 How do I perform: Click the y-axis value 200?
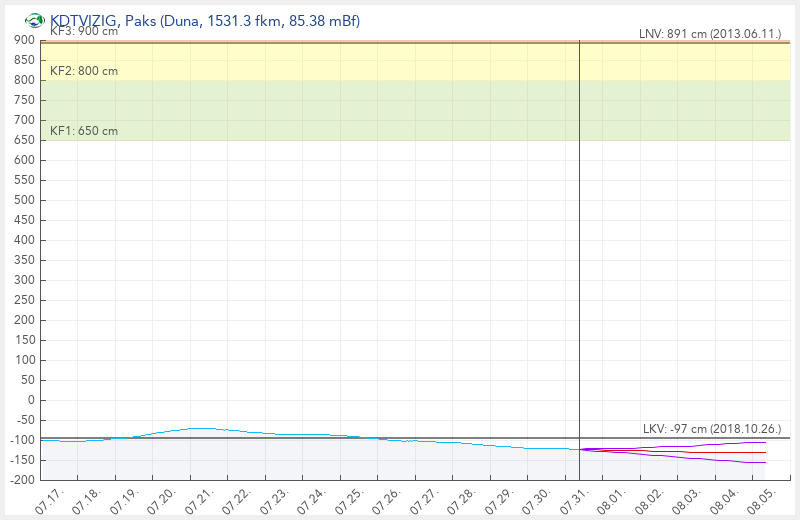[x=24, y=320]
